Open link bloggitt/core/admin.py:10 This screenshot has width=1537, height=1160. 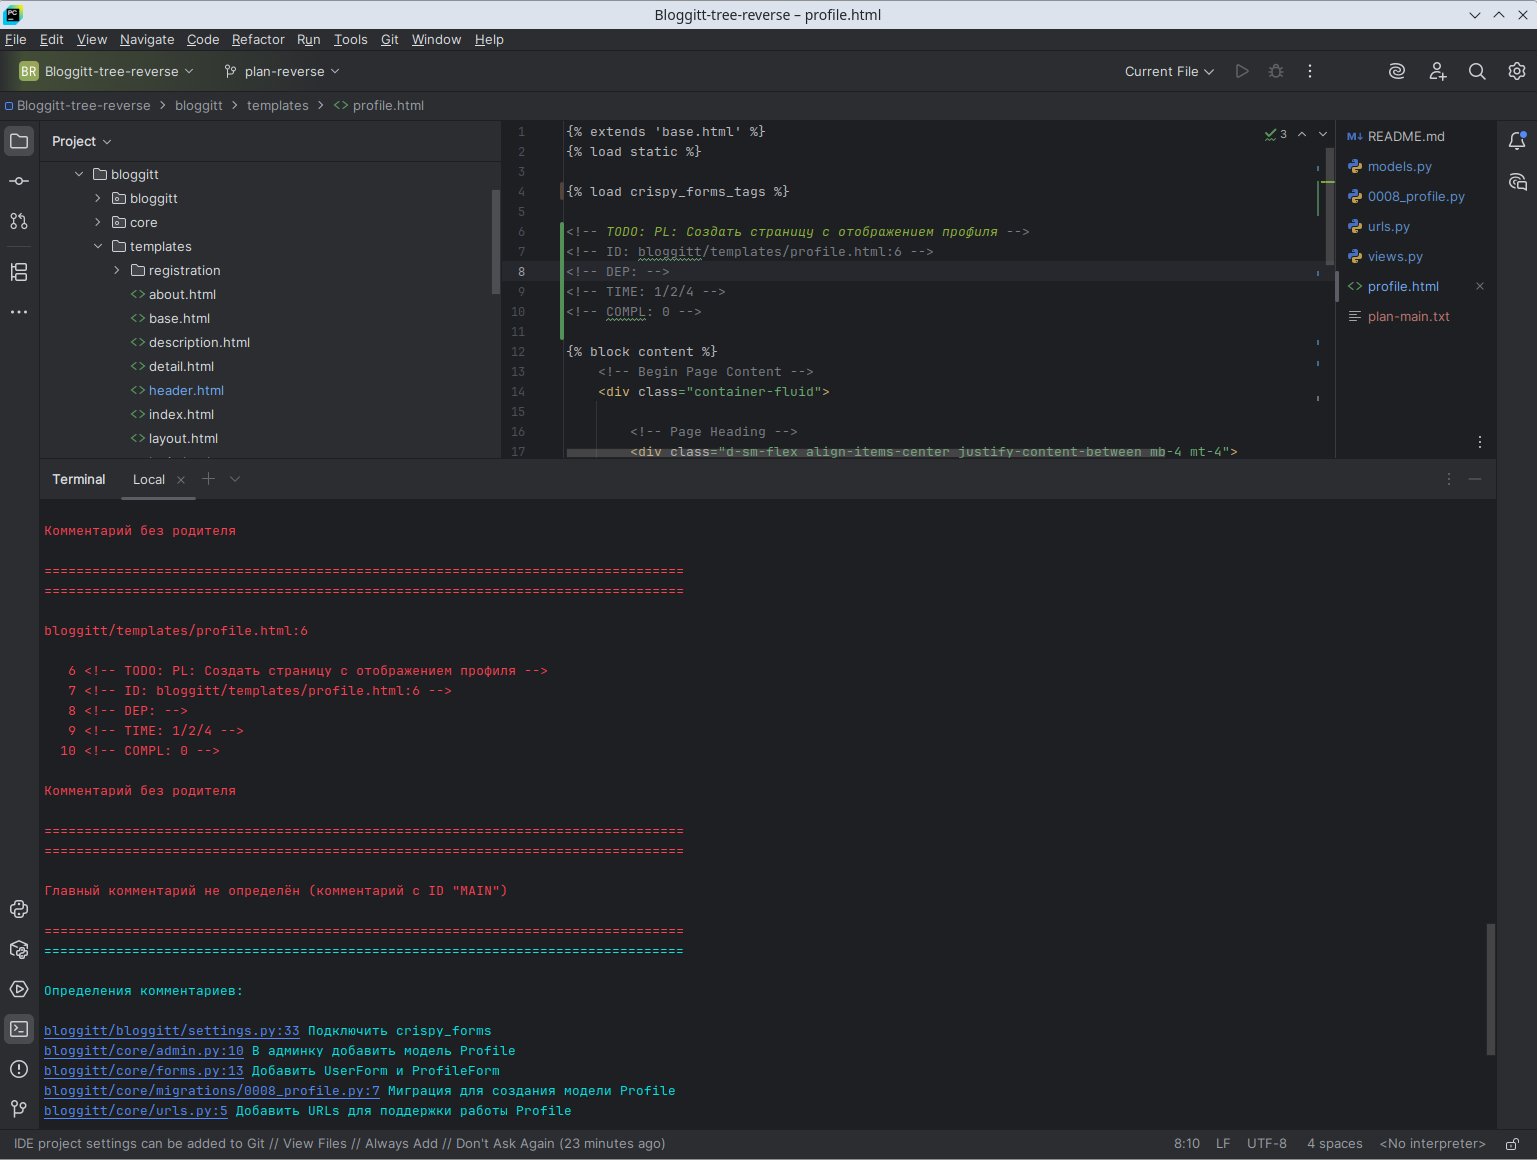click(144, 1050)
